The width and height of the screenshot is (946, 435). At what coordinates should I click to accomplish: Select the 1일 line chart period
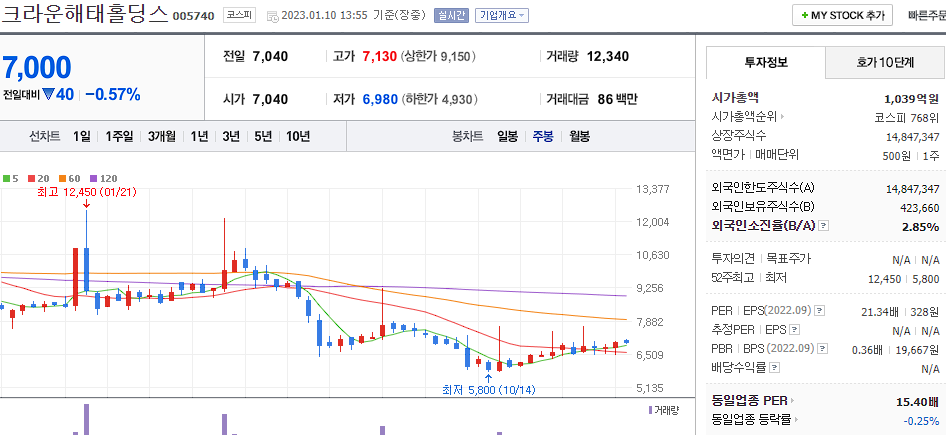pyautogui.click(x=81, y=136)
